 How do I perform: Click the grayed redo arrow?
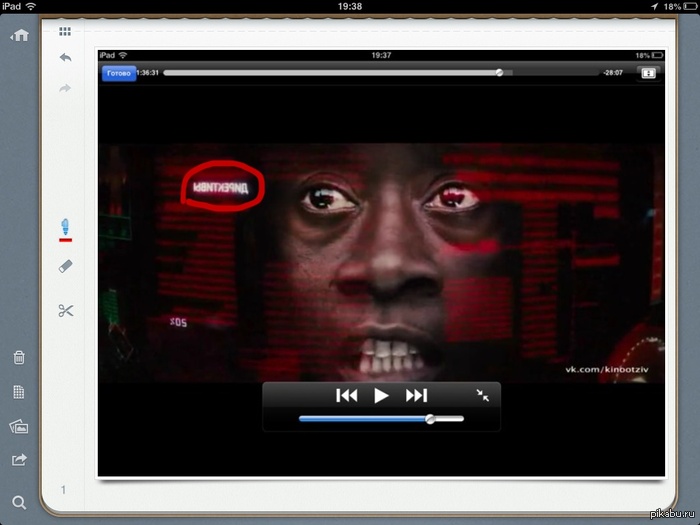click(x=65, y=88)
